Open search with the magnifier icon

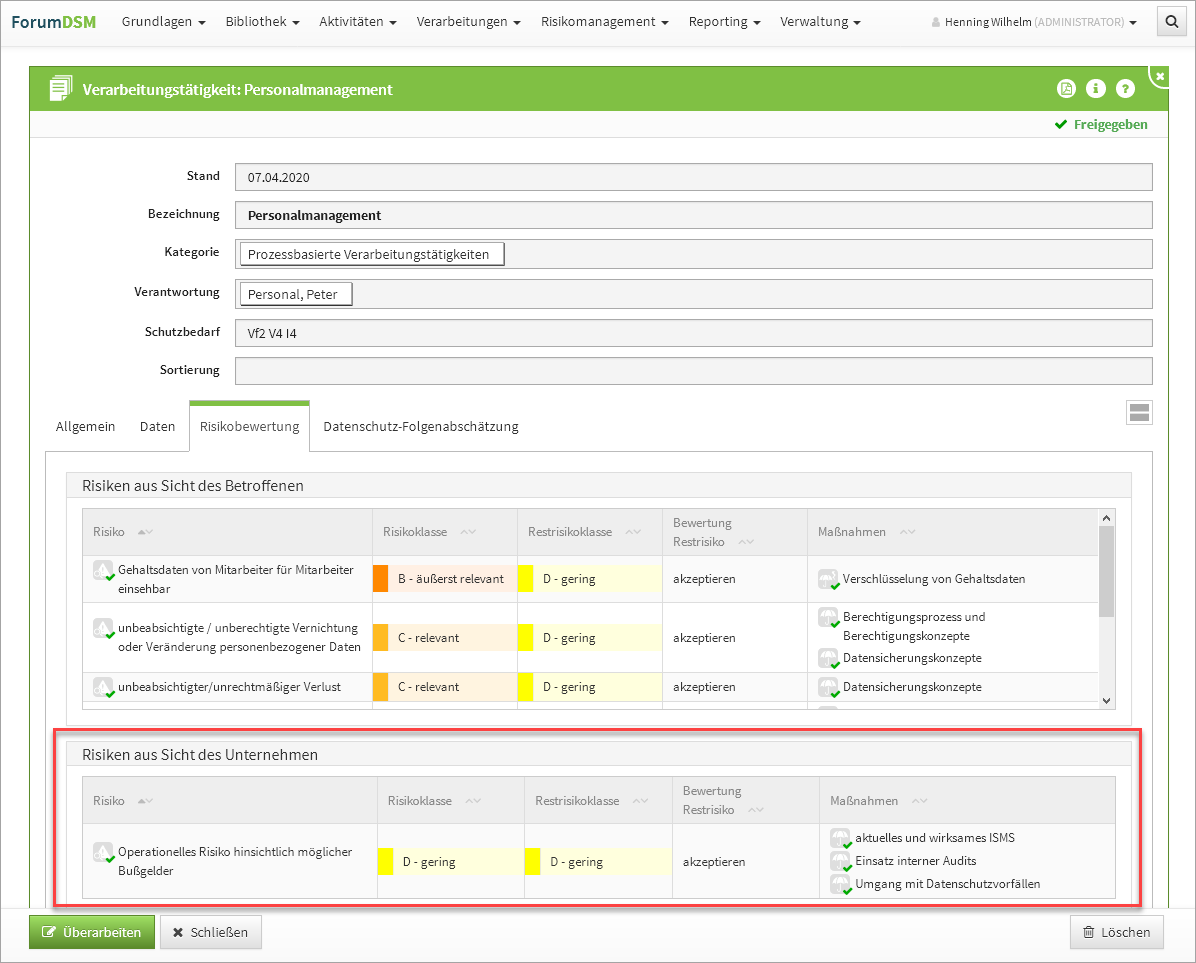(1171, 22)
